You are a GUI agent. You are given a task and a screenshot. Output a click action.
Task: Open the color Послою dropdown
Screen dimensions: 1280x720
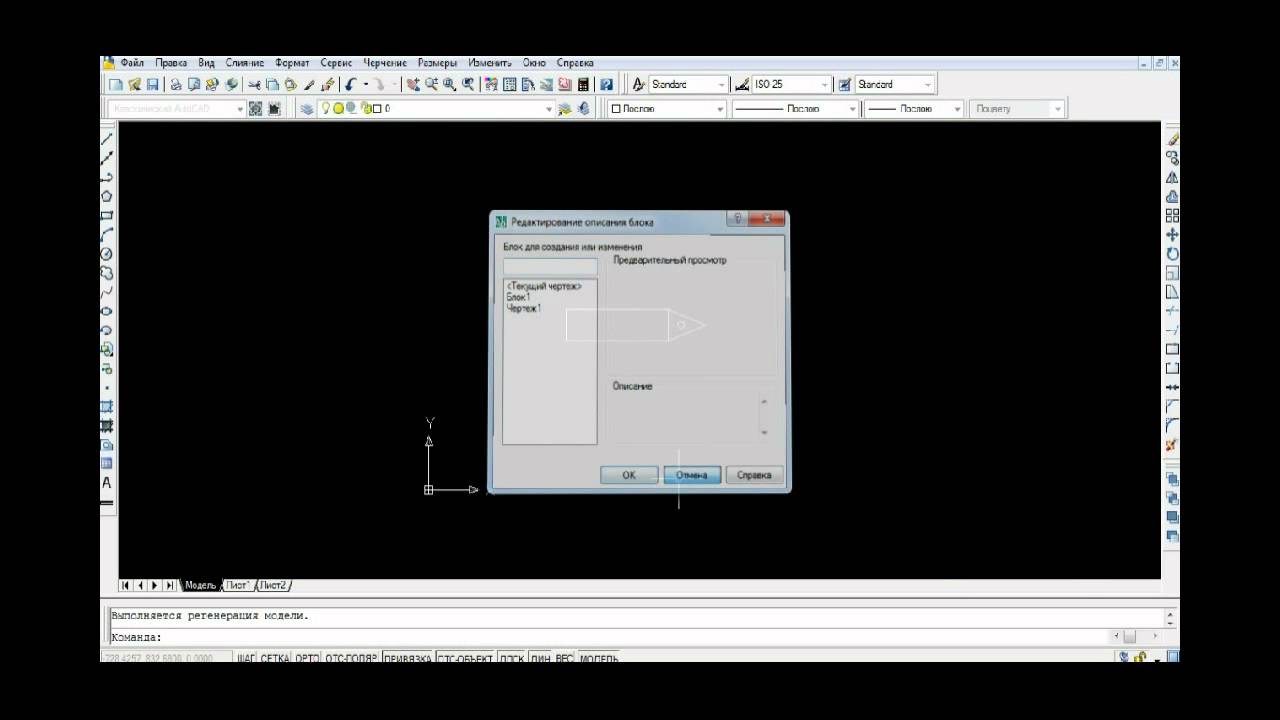click(720, 109)
